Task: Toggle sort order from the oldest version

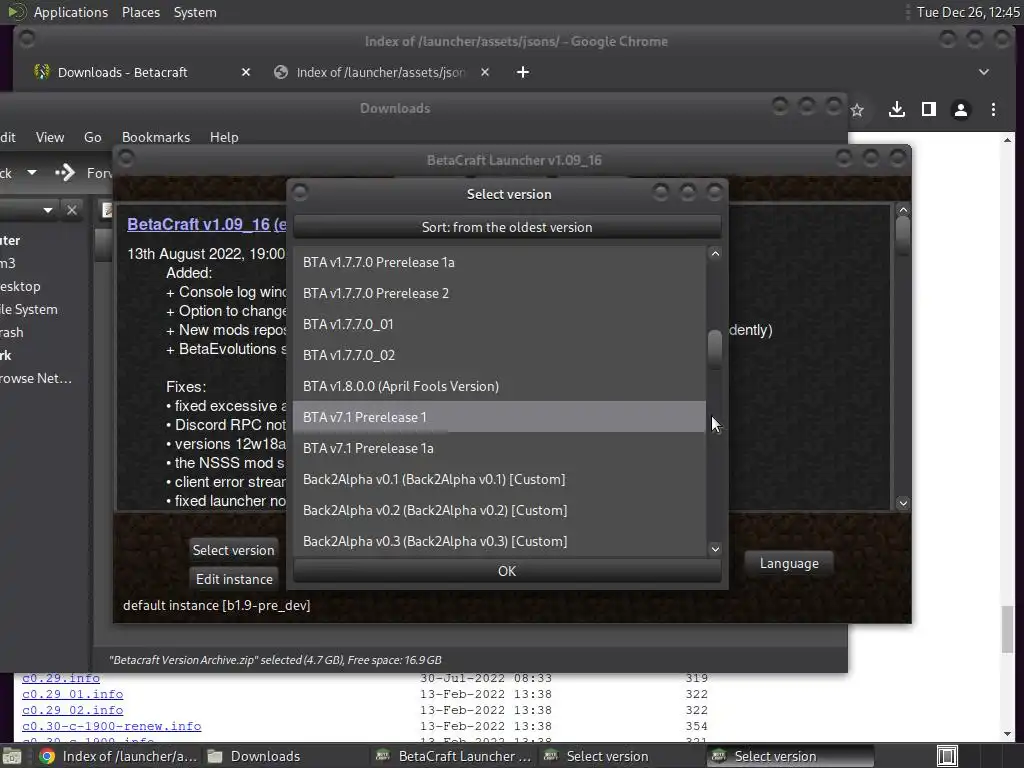Action: pos(507,227)
